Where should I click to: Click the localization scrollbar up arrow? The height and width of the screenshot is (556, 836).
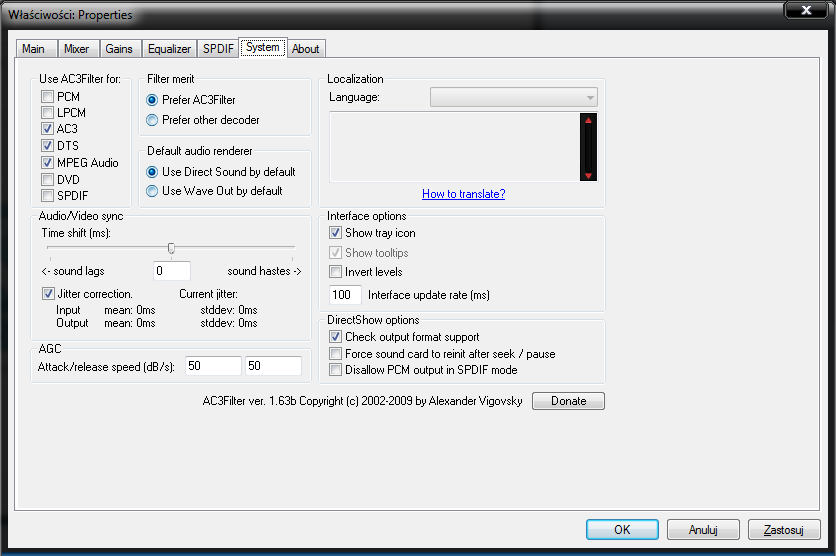(589, 120)
